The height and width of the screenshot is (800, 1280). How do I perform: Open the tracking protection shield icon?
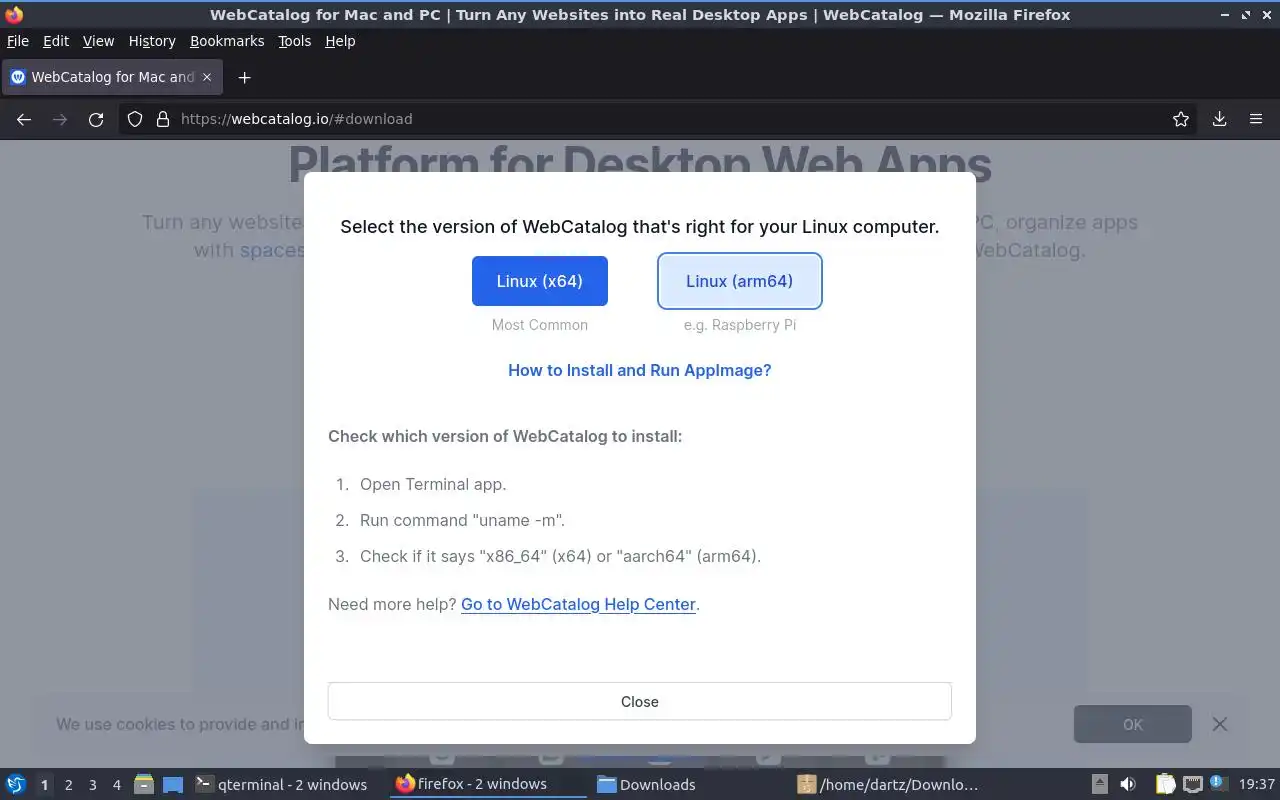coord(135,119)
